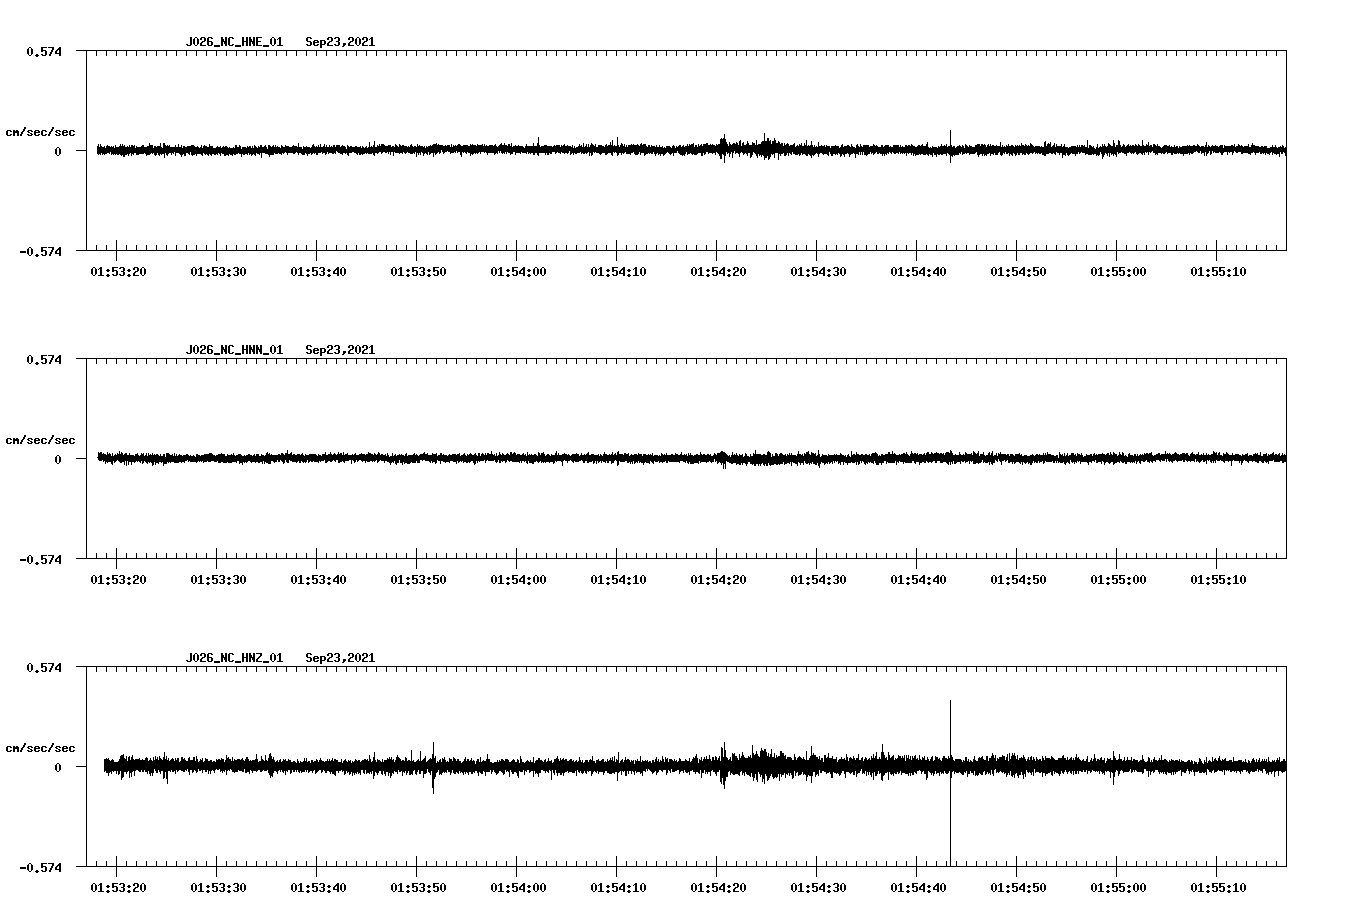Image resolution: width=1358 pixels, height=924 pixels.
Task: Click the small spike near 01:54:43 in HNE trace
Action: click(950, 146)
